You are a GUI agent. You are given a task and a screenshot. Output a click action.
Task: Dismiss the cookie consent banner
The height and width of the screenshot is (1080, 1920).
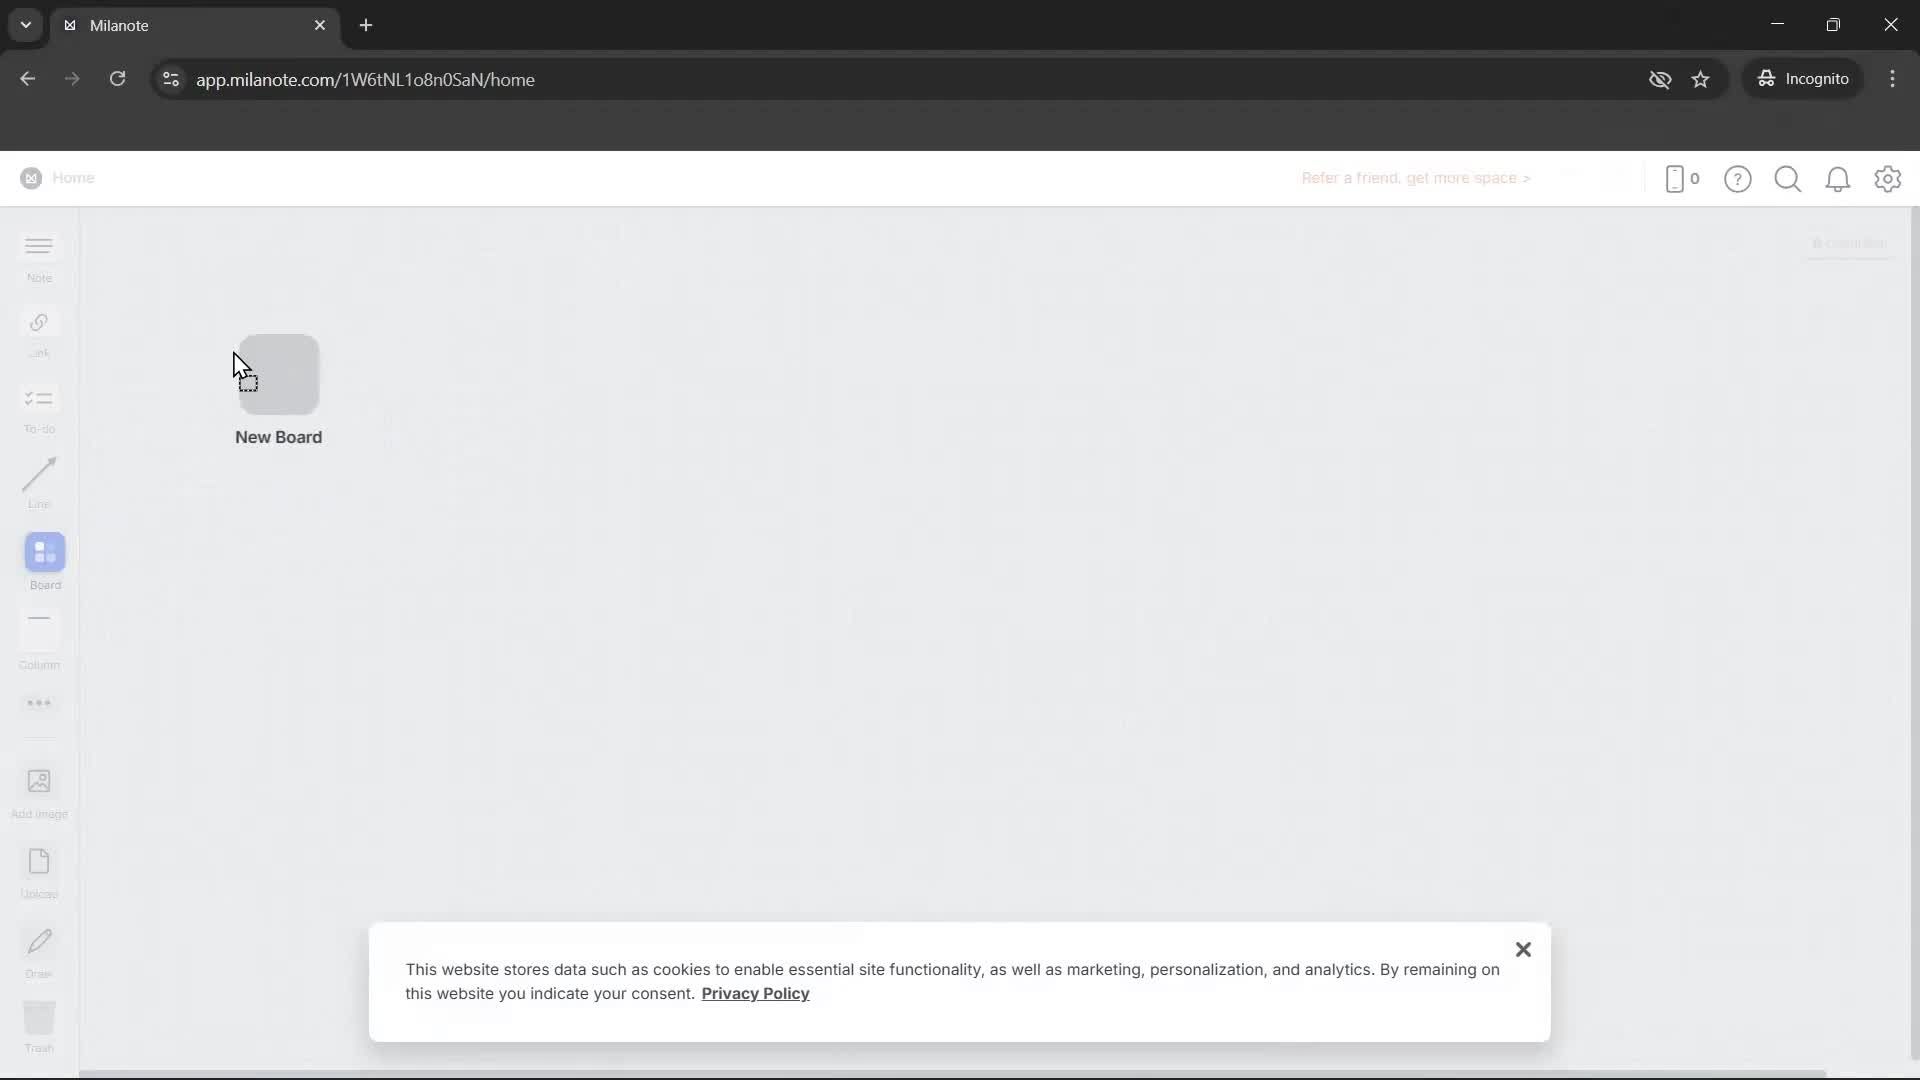coord(1523,949)
